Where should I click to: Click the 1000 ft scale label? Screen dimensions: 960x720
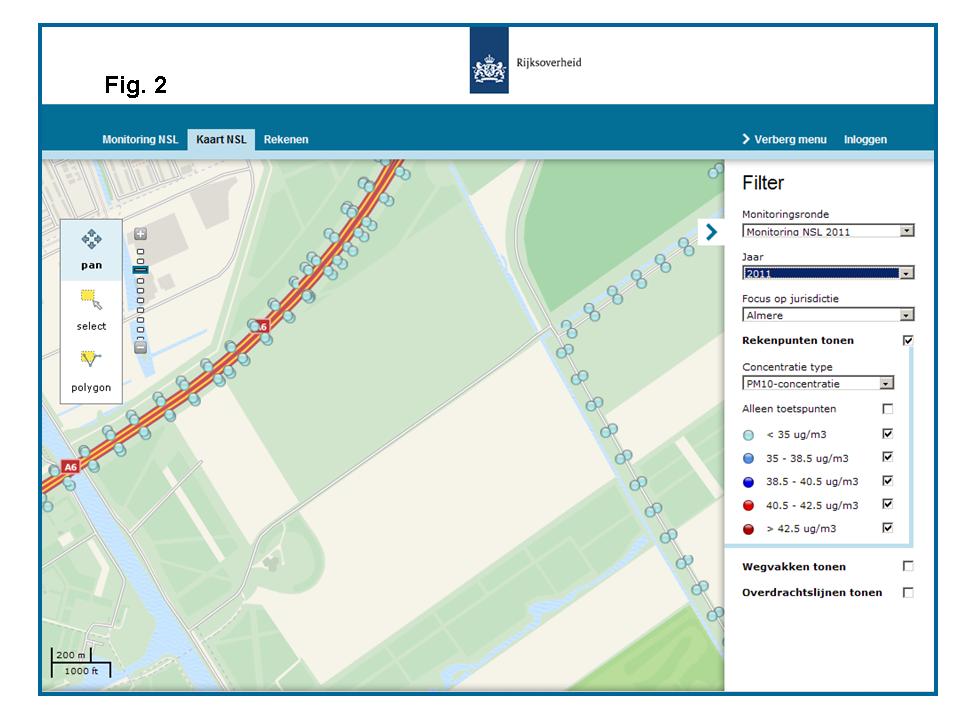pyautogui.click(x=81, y=671)
